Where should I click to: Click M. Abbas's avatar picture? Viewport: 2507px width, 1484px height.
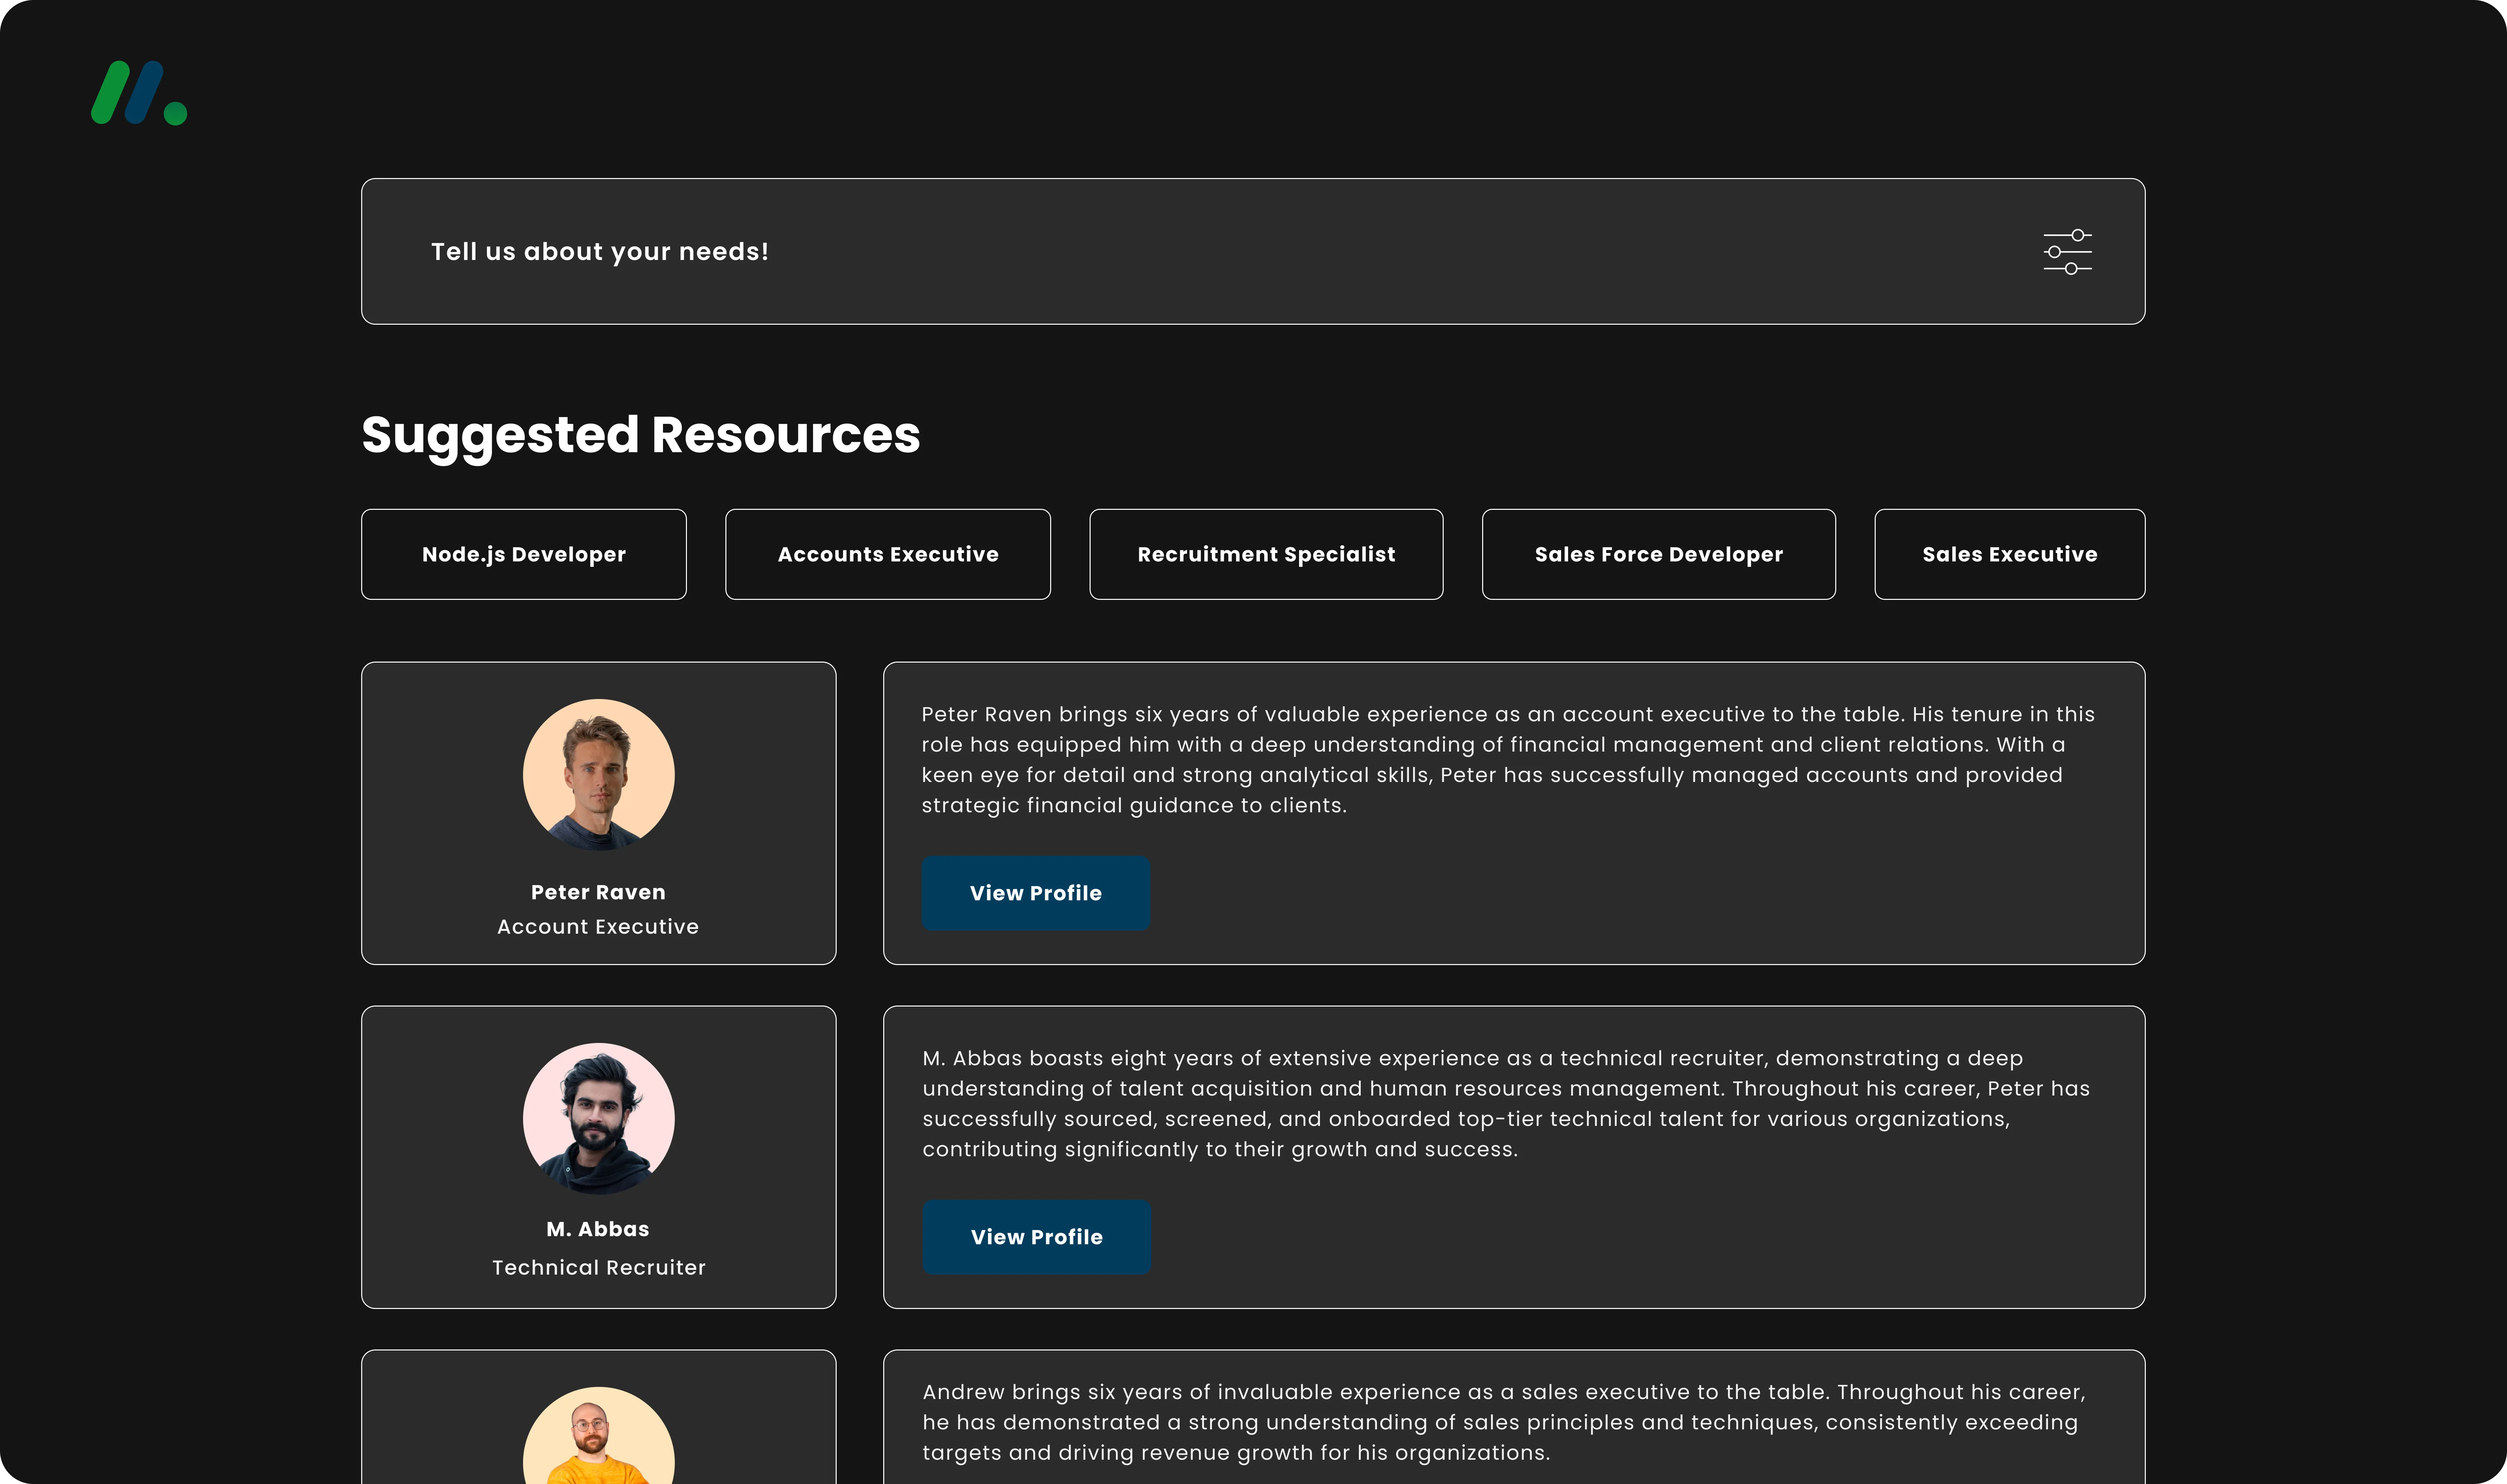pyautogui.click(x=598, y=1118)
